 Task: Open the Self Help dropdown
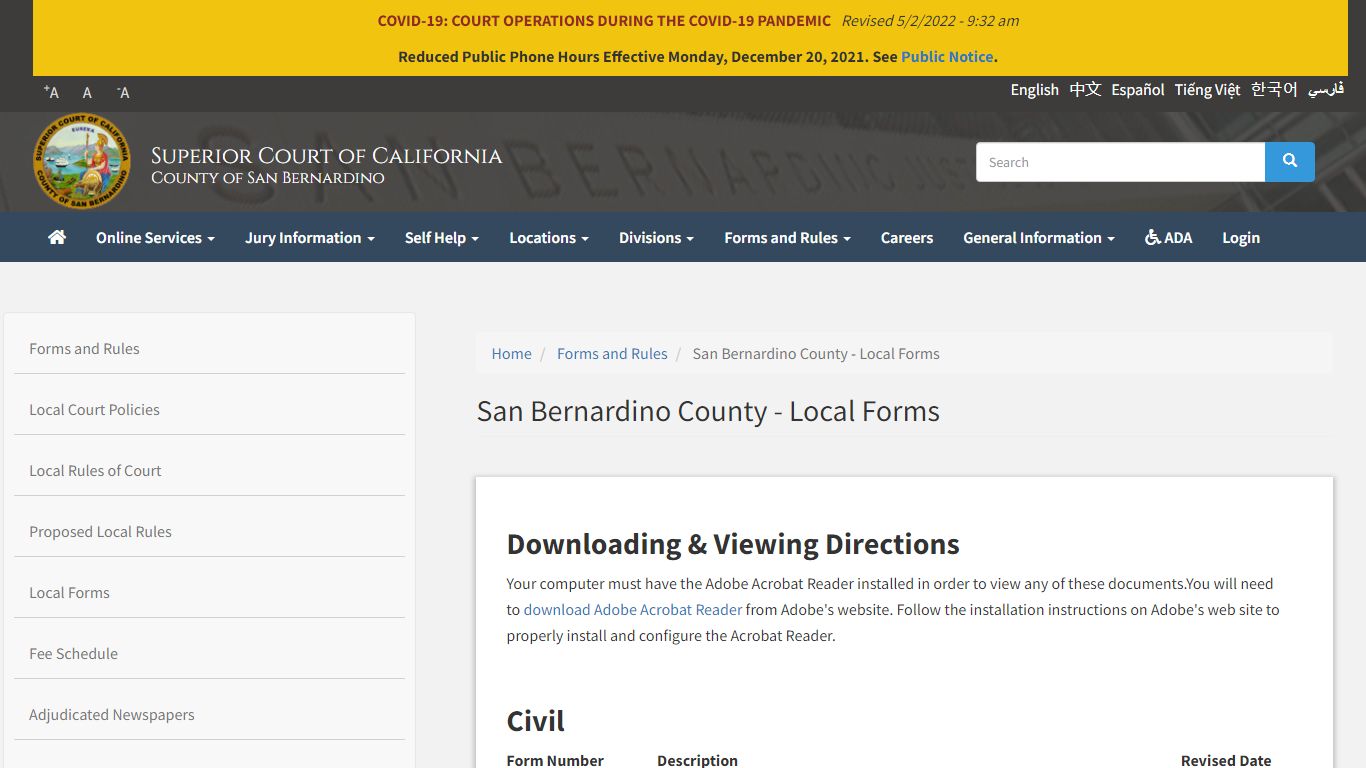442,237
